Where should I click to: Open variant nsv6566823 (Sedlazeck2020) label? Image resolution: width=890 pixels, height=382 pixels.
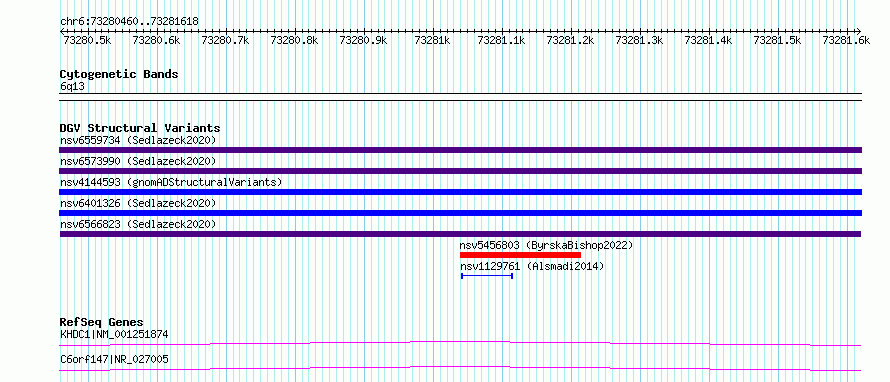[x=138, y=224]
